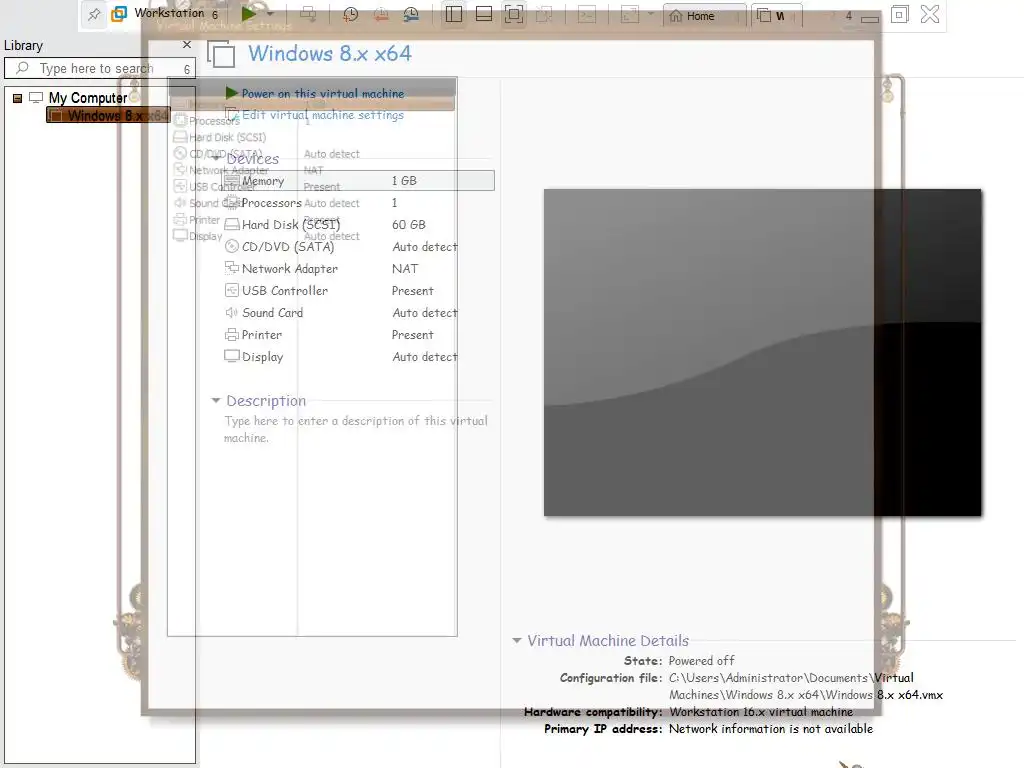Screen dimensions: 1024x768
Task: Click the Printer device label
Action: (x=262, y=334)
